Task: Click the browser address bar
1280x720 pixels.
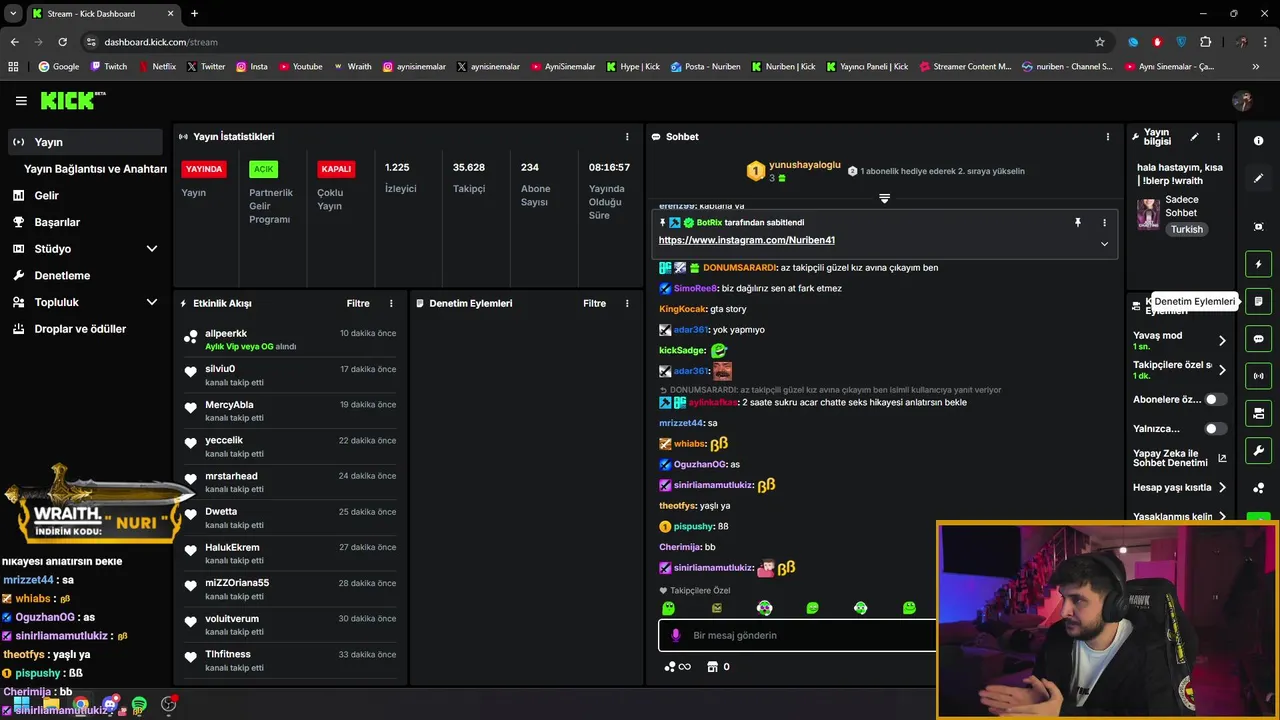Action: pos(590,42)
